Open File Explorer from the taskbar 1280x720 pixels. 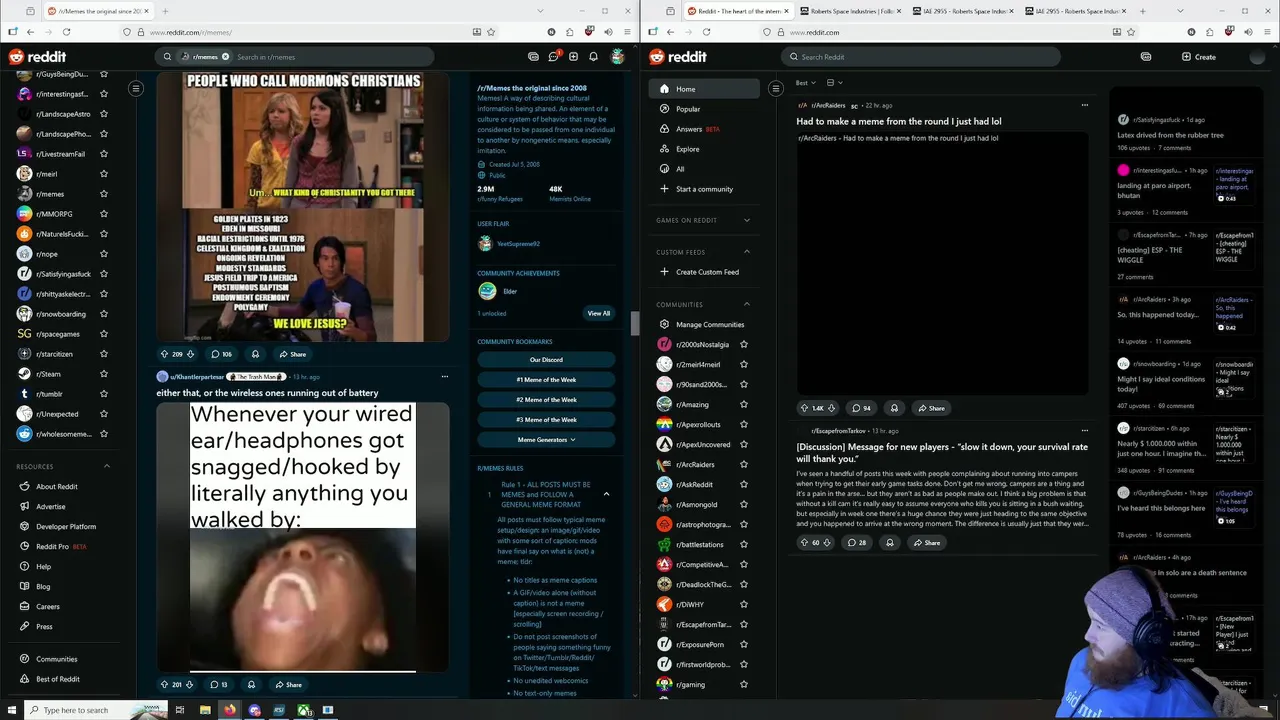[x=205, y=710]
